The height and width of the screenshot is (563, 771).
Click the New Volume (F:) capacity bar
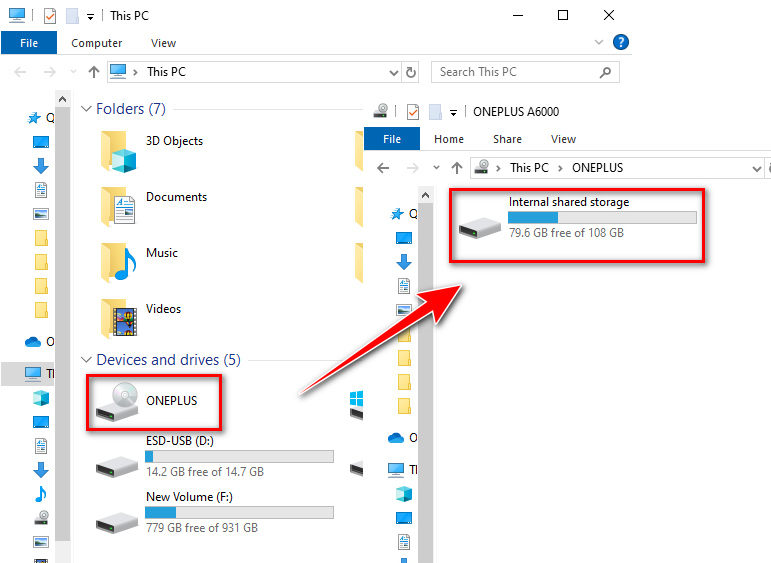point(239,512)
